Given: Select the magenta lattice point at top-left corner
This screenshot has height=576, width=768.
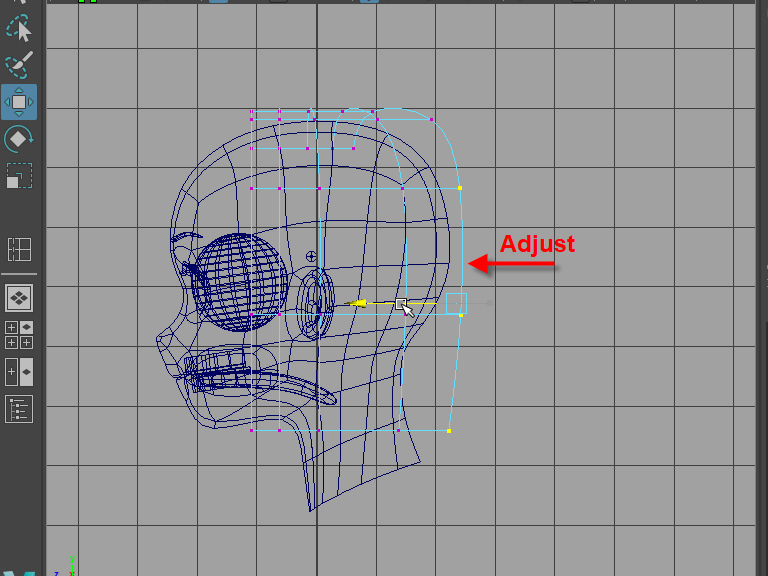Looking at the screenshot, I should click(x=252, y=113).
